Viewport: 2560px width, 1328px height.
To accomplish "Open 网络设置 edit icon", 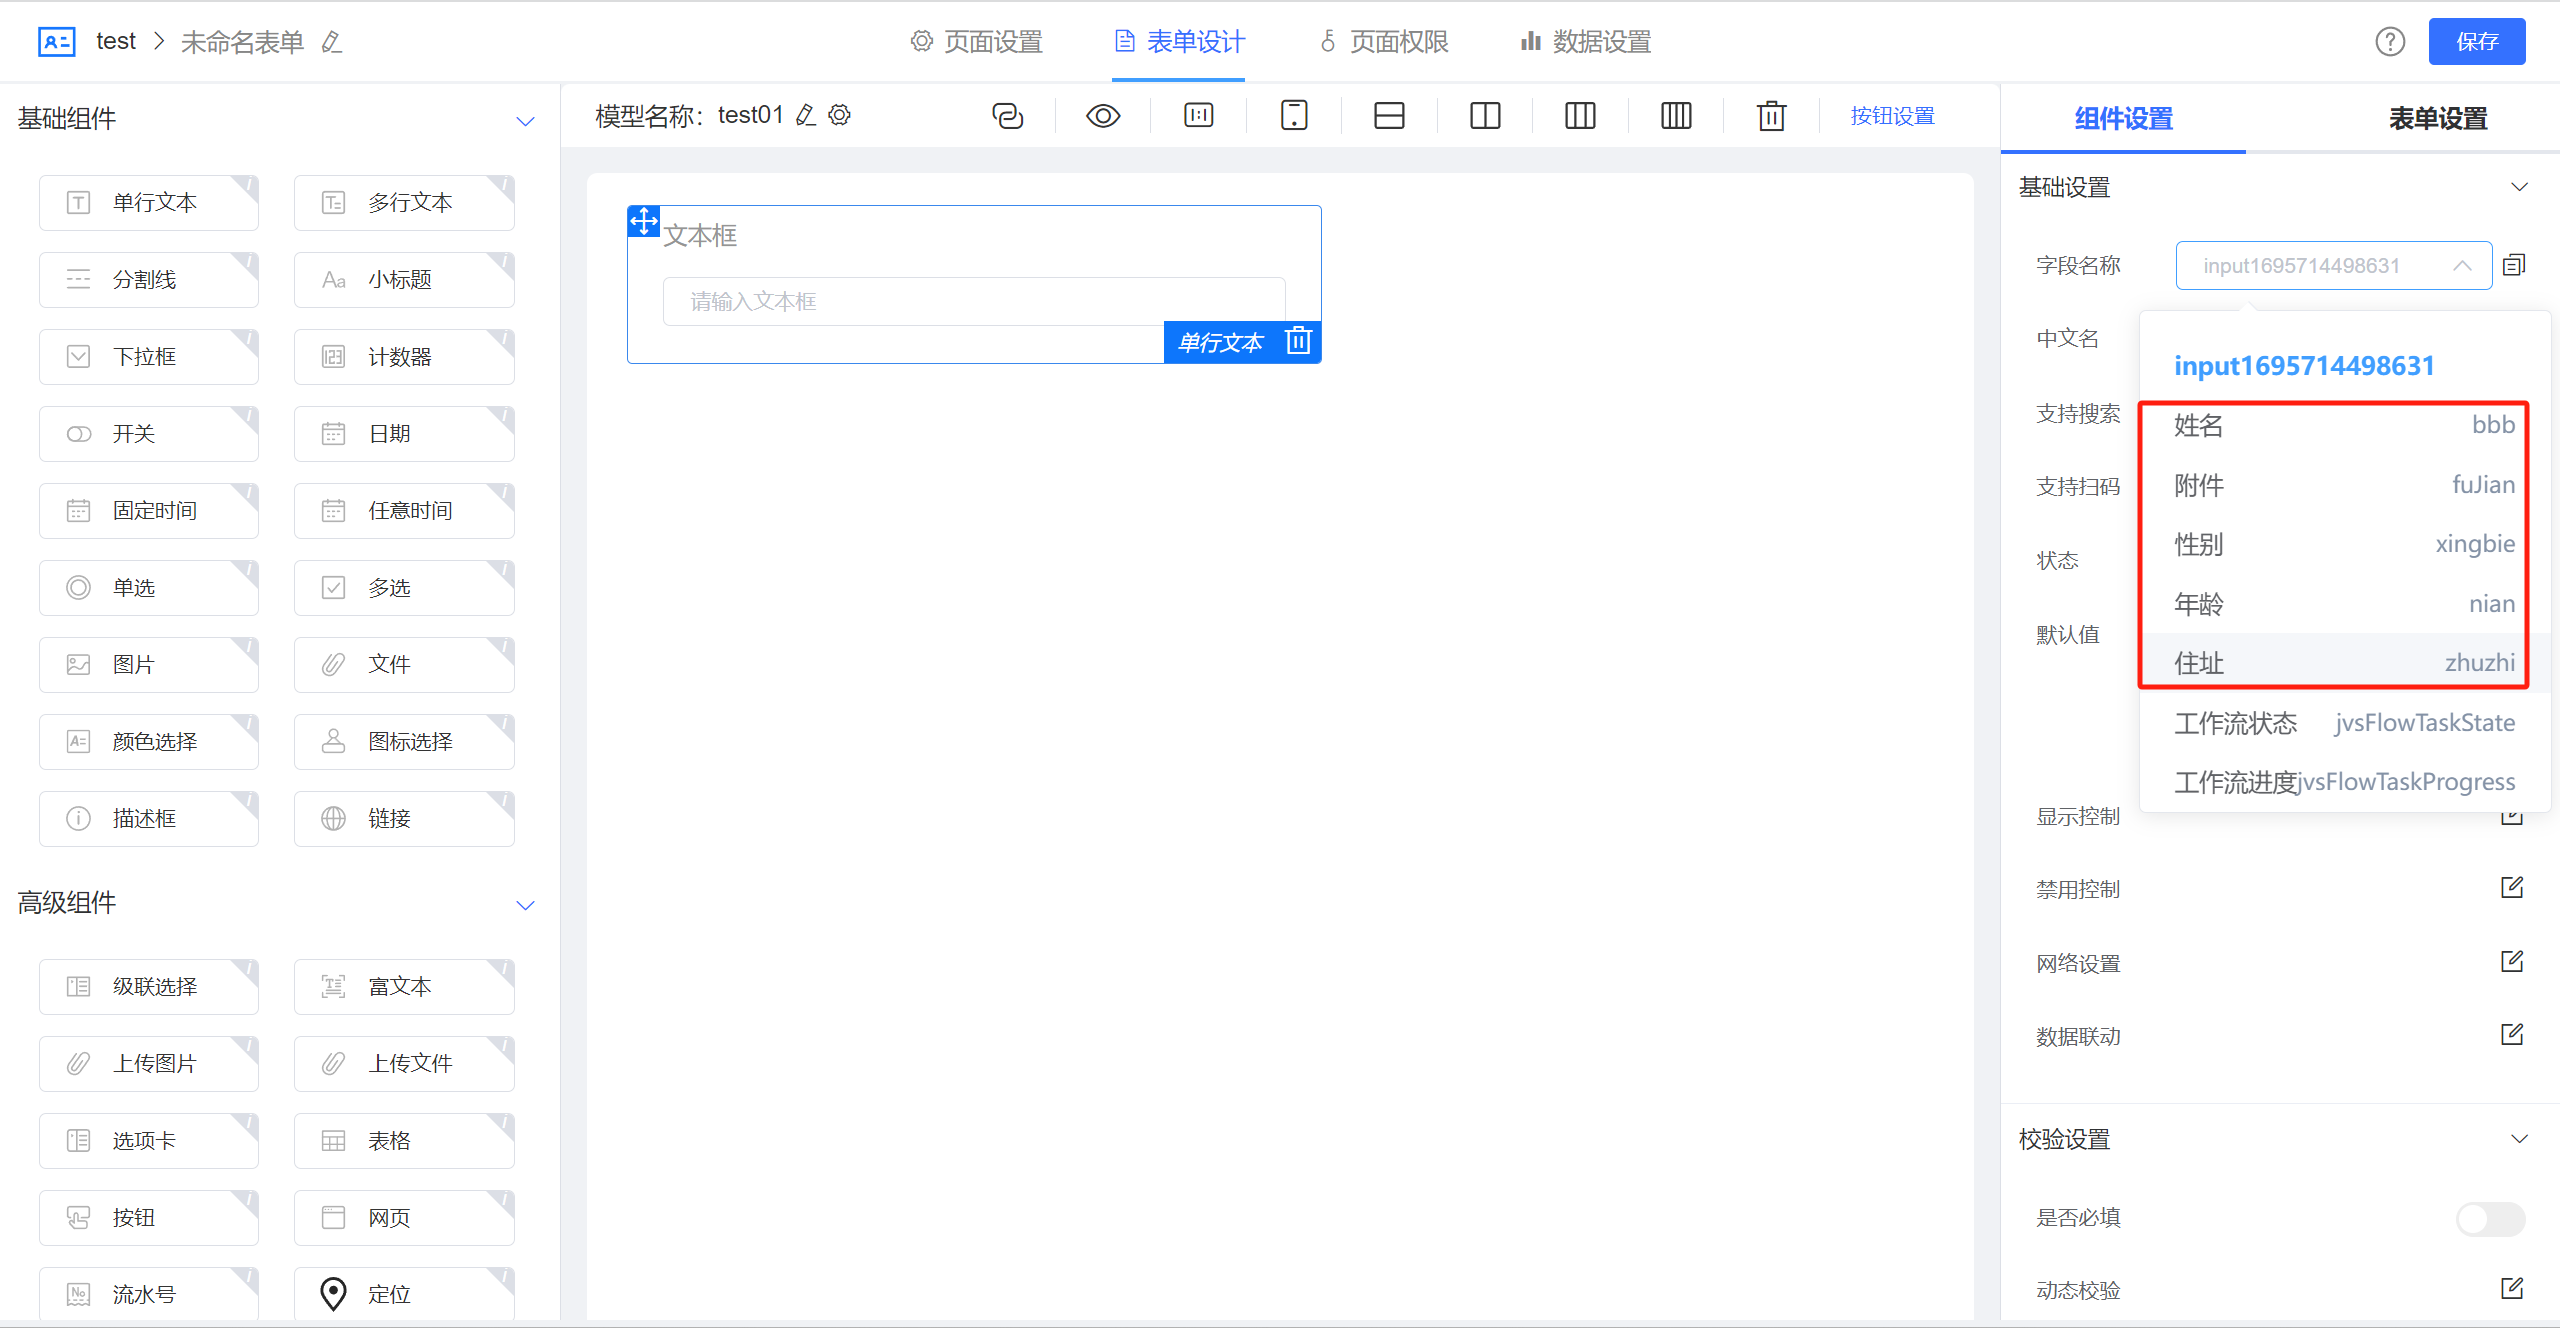I will coord(2512,962).
